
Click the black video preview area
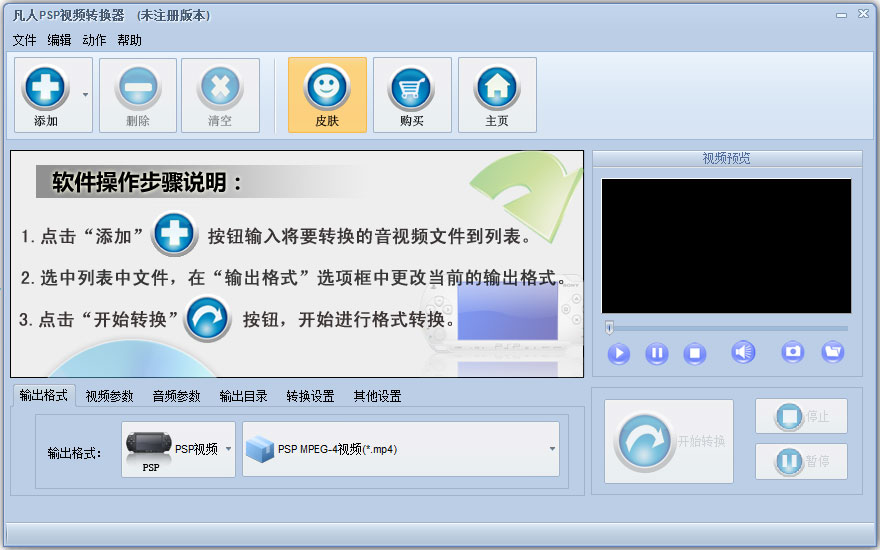[x=726, y=246]
